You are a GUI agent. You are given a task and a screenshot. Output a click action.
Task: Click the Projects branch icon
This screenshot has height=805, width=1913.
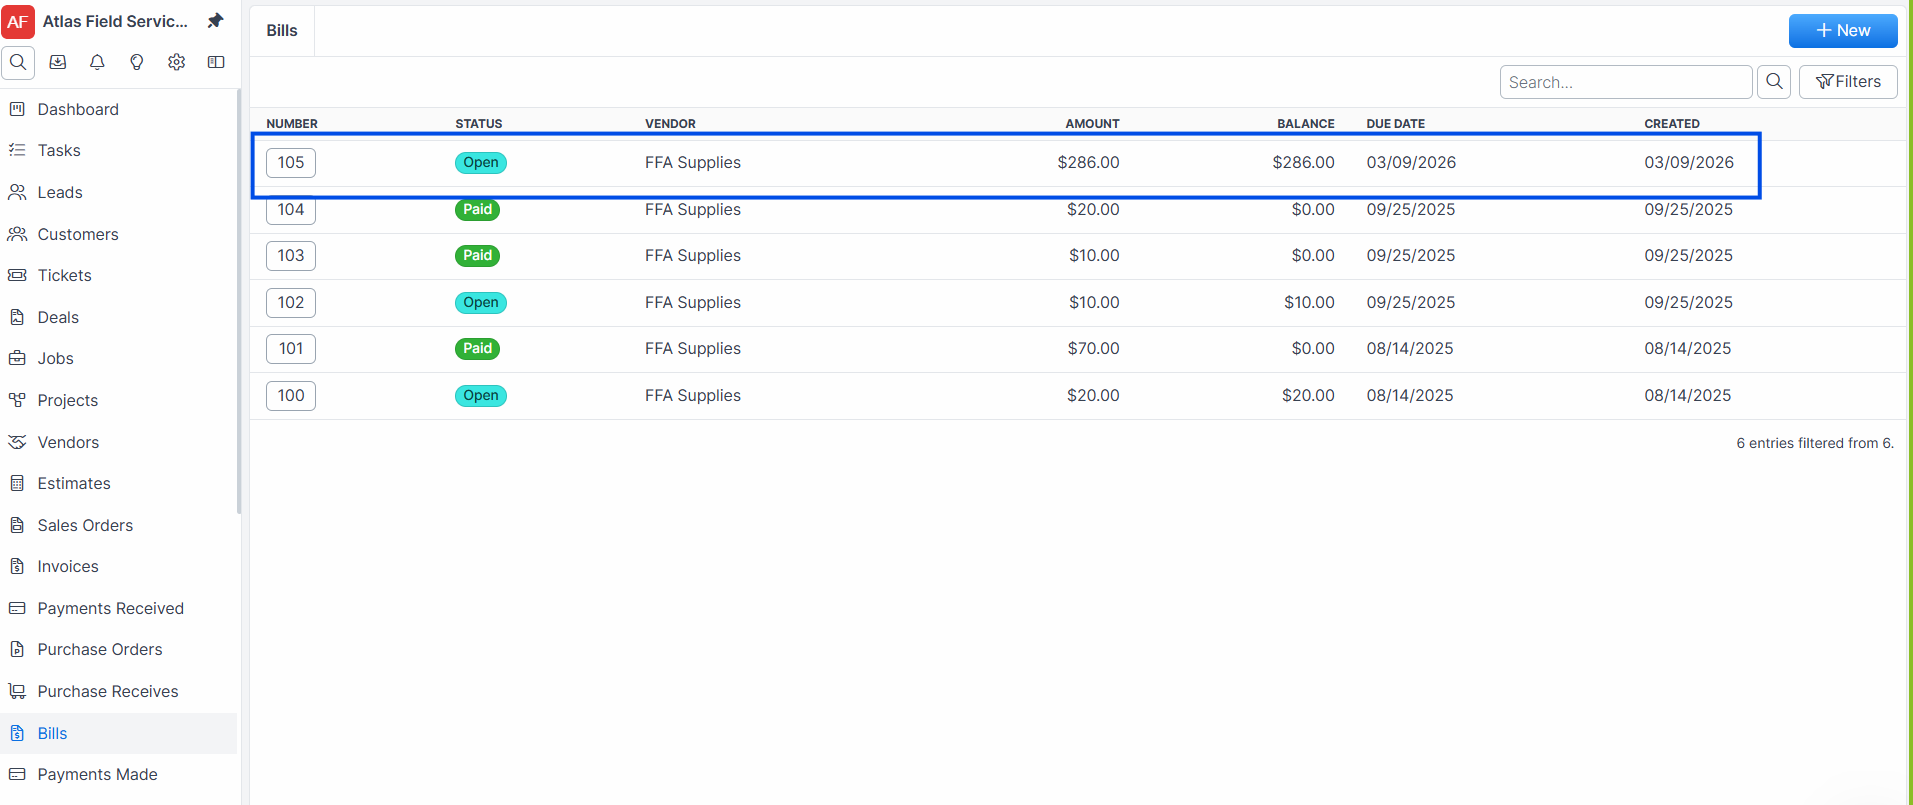tap(17, 400)
